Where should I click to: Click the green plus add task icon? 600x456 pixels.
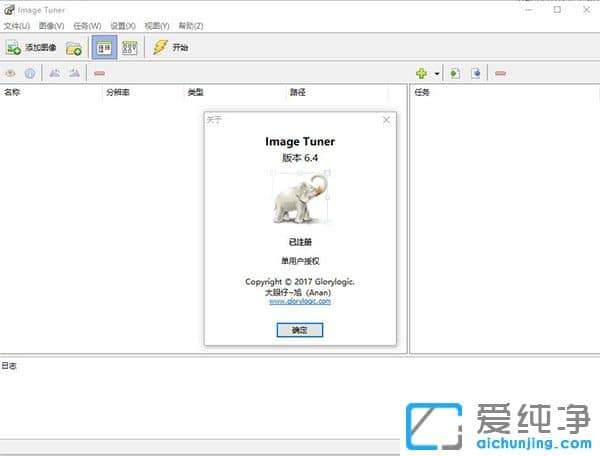(x=422, y=73)
